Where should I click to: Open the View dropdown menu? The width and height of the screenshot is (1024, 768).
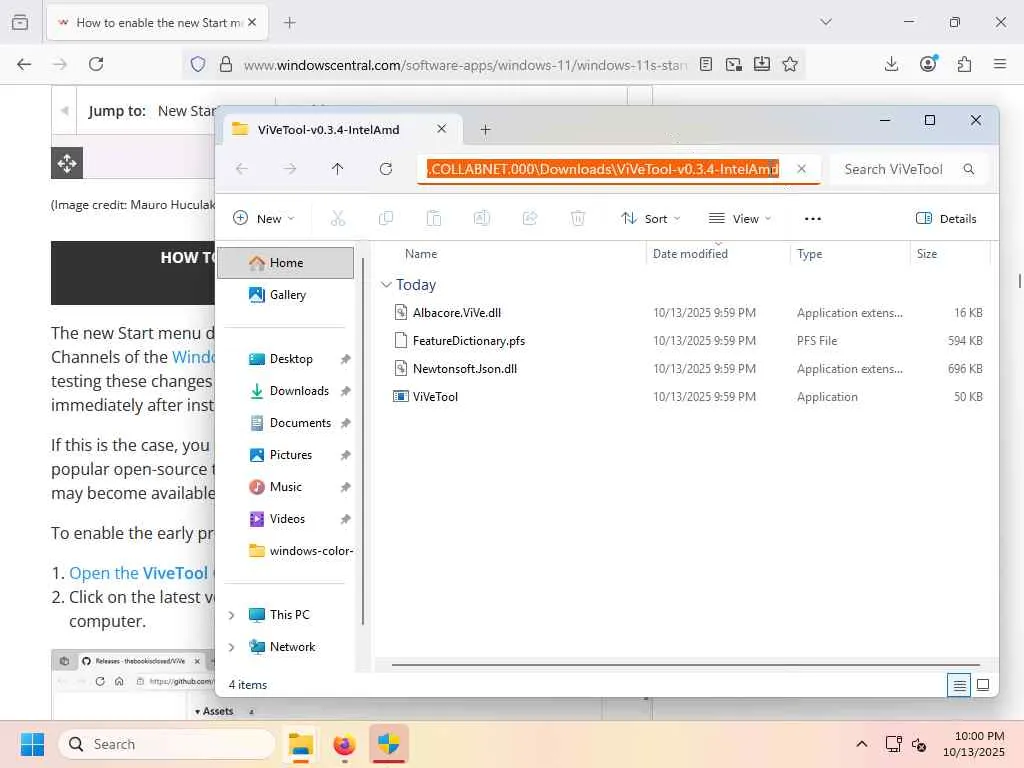point(740,218)
